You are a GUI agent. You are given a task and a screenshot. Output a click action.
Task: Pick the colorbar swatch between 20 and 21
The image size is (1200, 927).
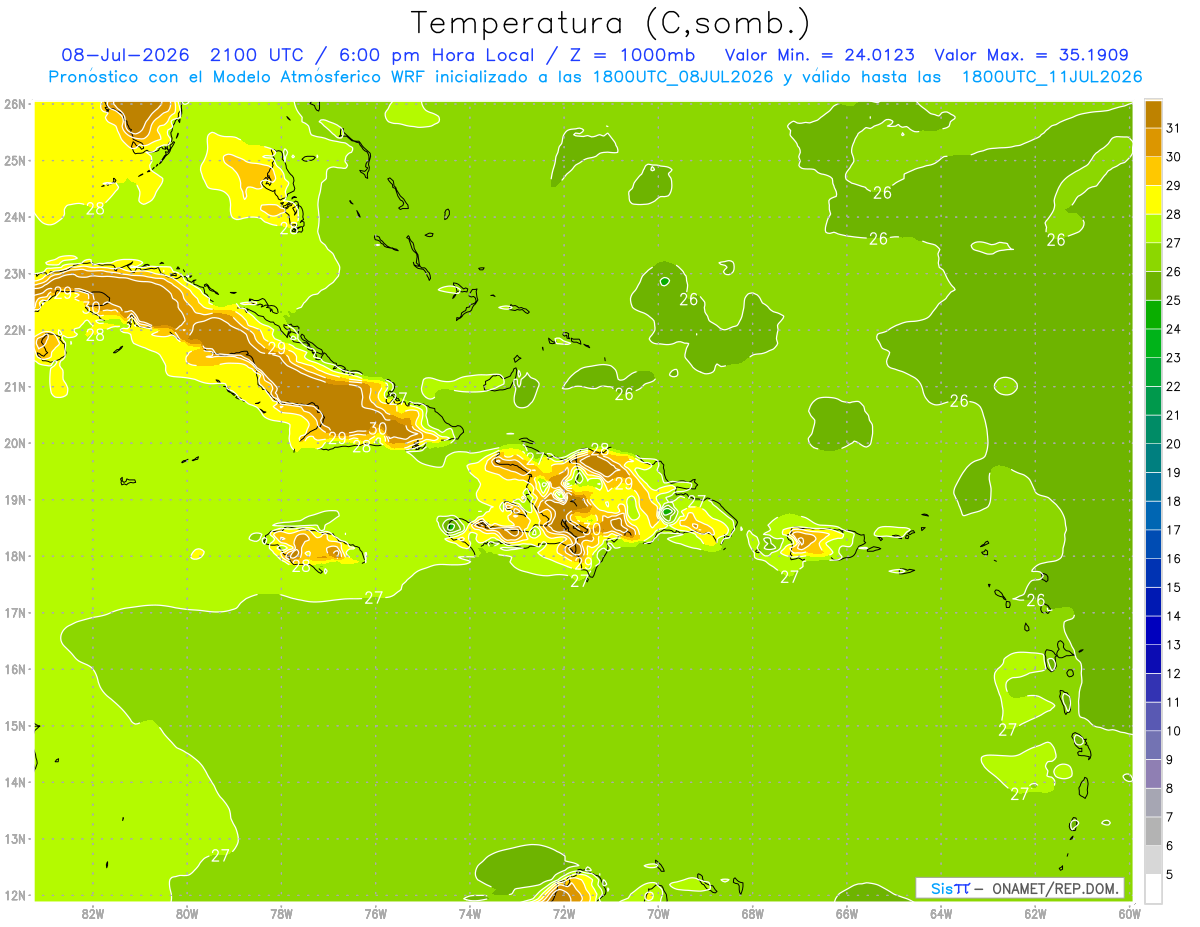[1153, 429]
